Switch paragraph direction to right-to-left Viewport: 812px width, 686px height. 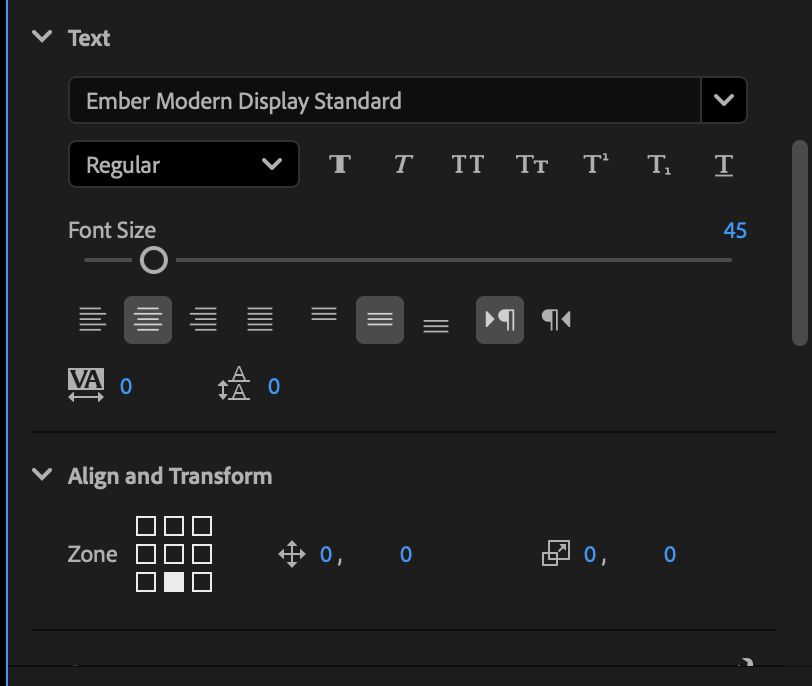(x=556, y=319)
